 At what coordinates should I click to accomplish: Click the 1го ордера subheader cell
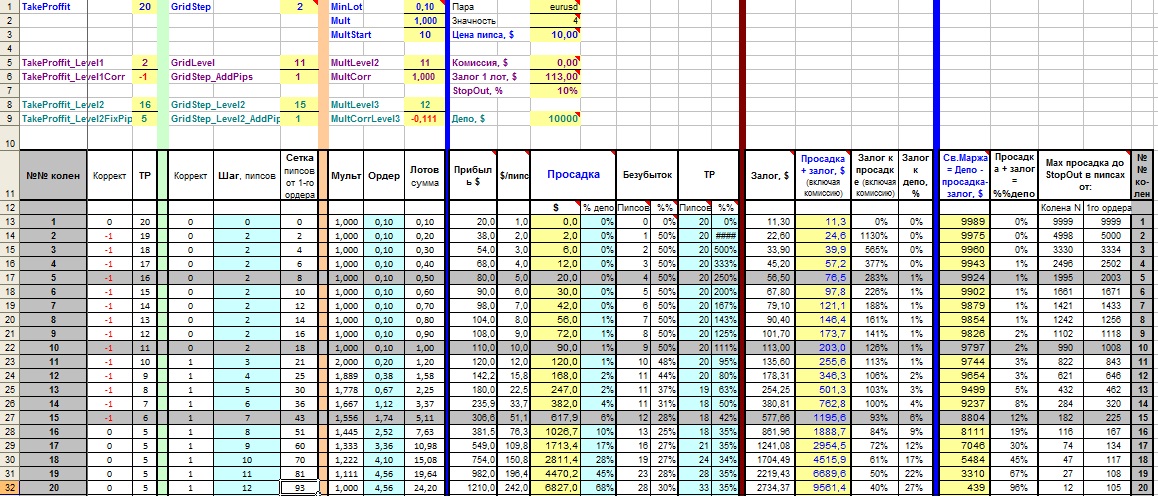[1108, 207]
